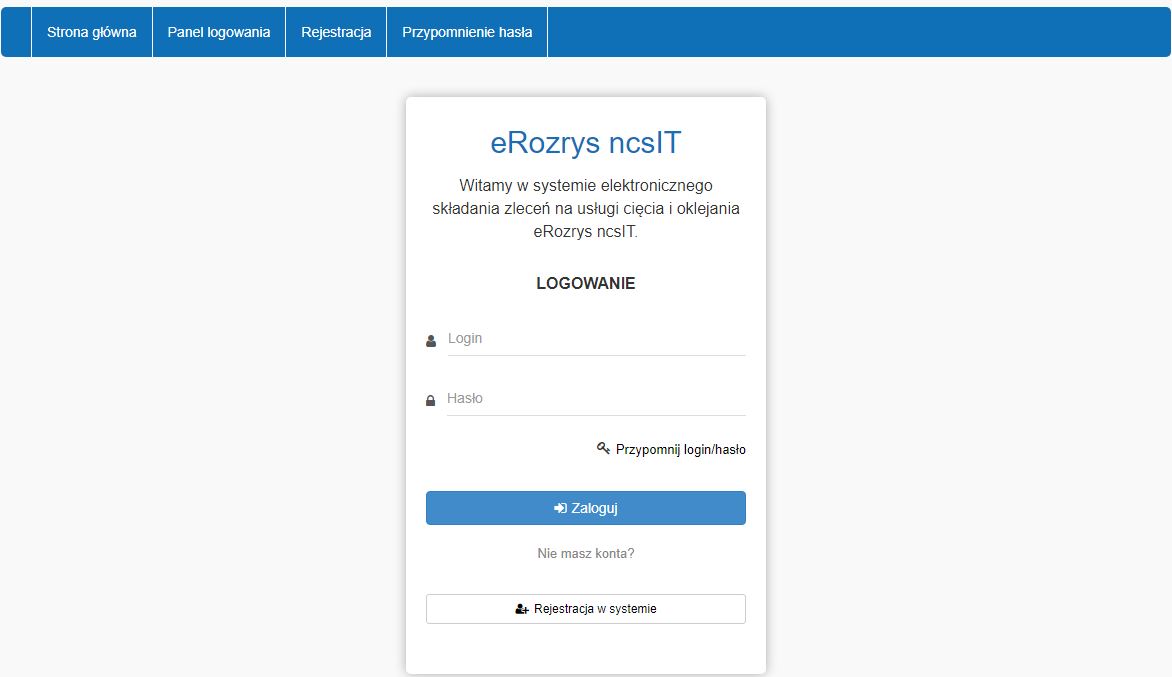The image size is (1172, 677).
Task: Open Strona główna in the navigation bar
Action: [92, 32]
